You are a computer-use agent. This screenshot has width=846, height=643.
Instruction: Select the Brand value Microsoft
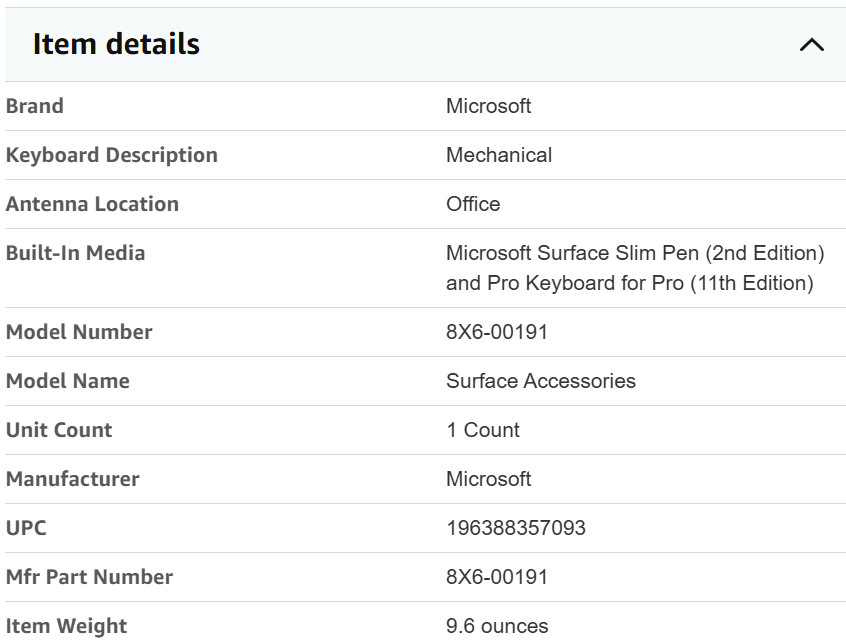488,106
